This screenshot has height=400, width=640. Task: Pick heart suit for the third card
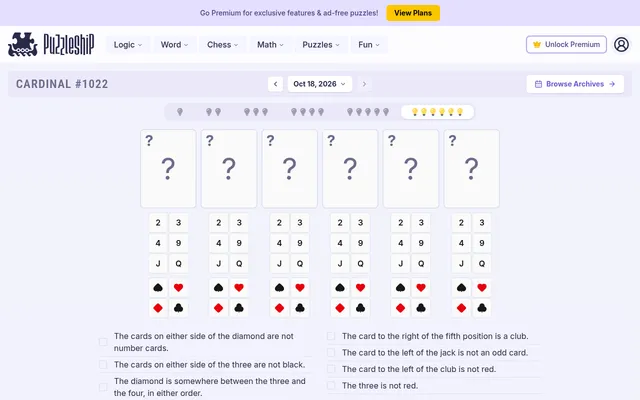300,288
